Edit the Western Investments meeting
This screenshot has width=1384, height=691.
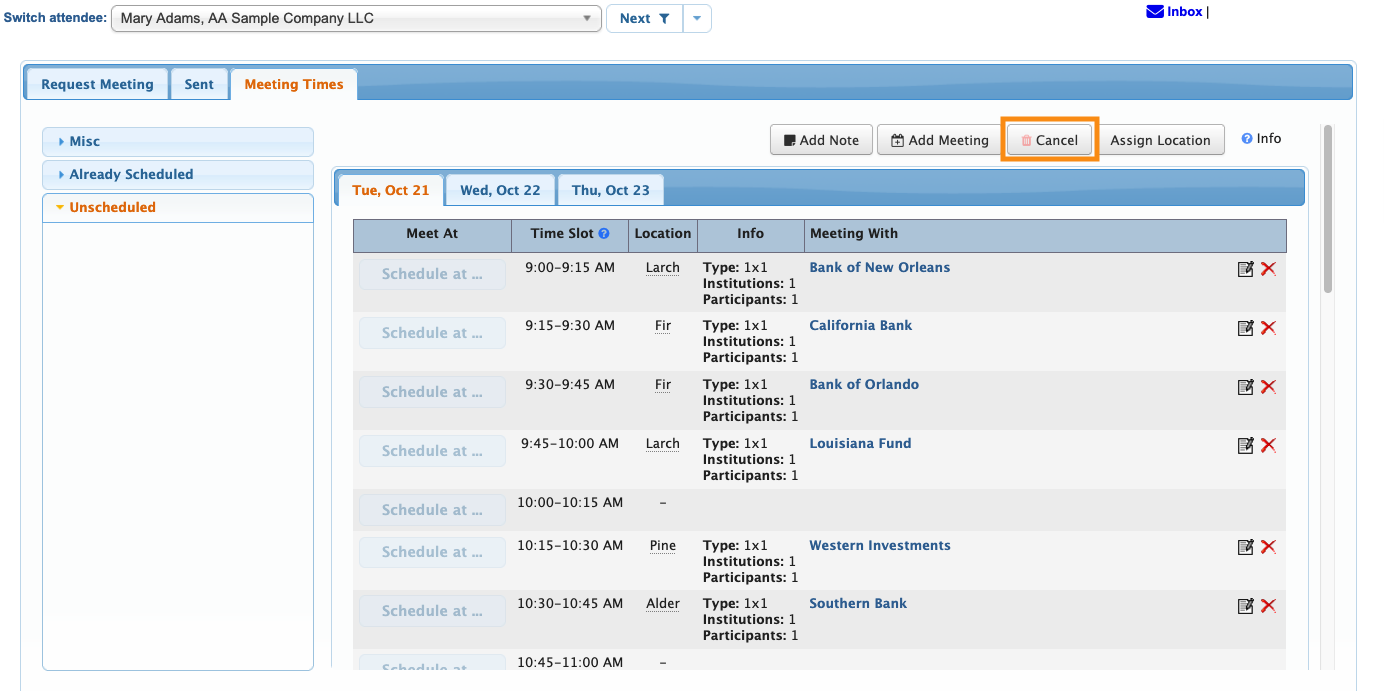[1246, 547]
